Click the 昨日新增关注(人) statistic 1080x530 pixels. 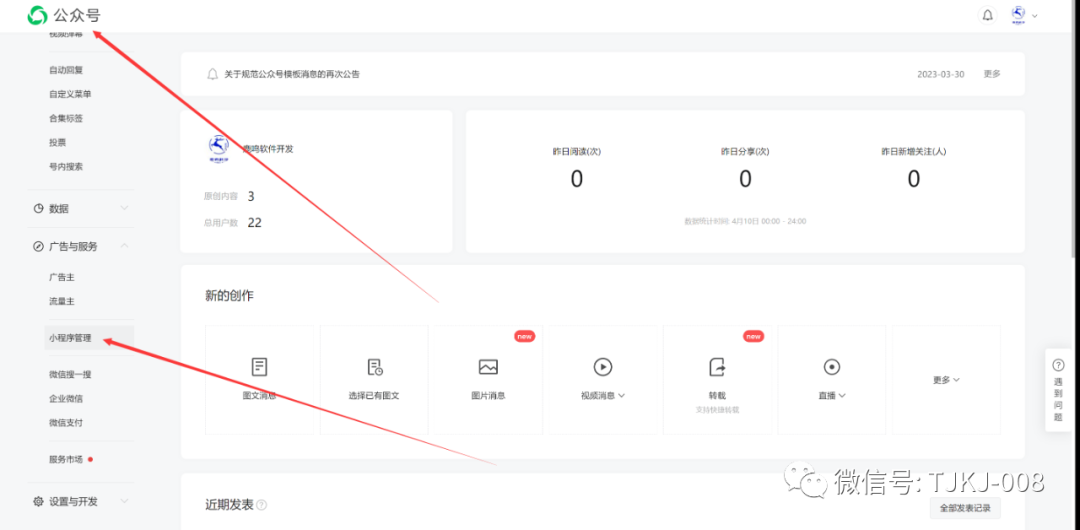point(913,169)
